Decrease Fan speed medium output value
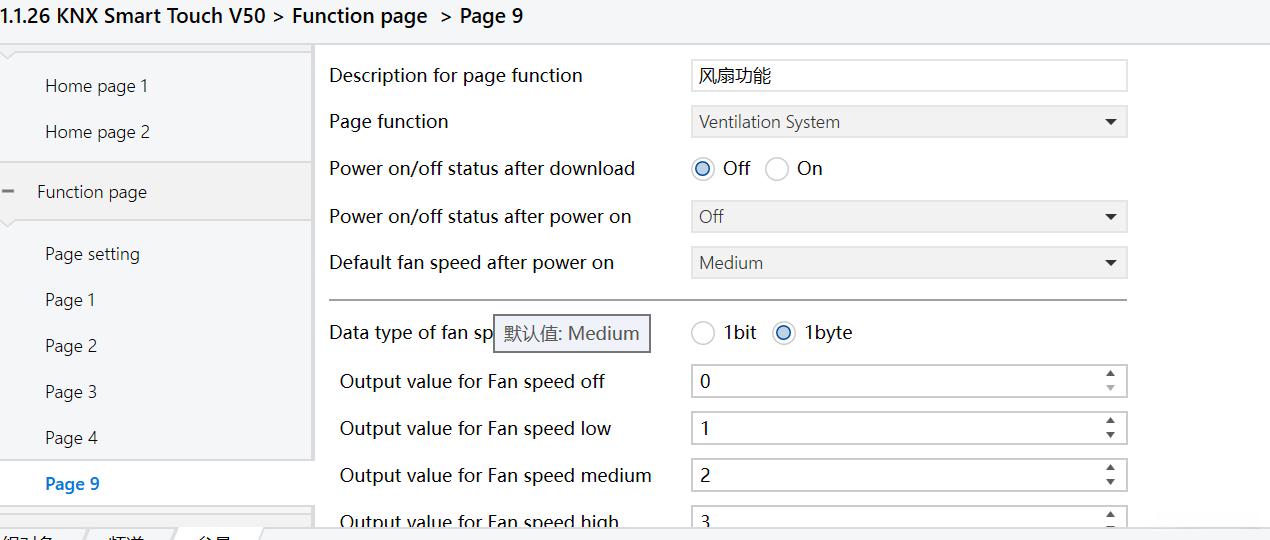The height and width of the screenshot is (540, 1270). tap(1110, 482)
